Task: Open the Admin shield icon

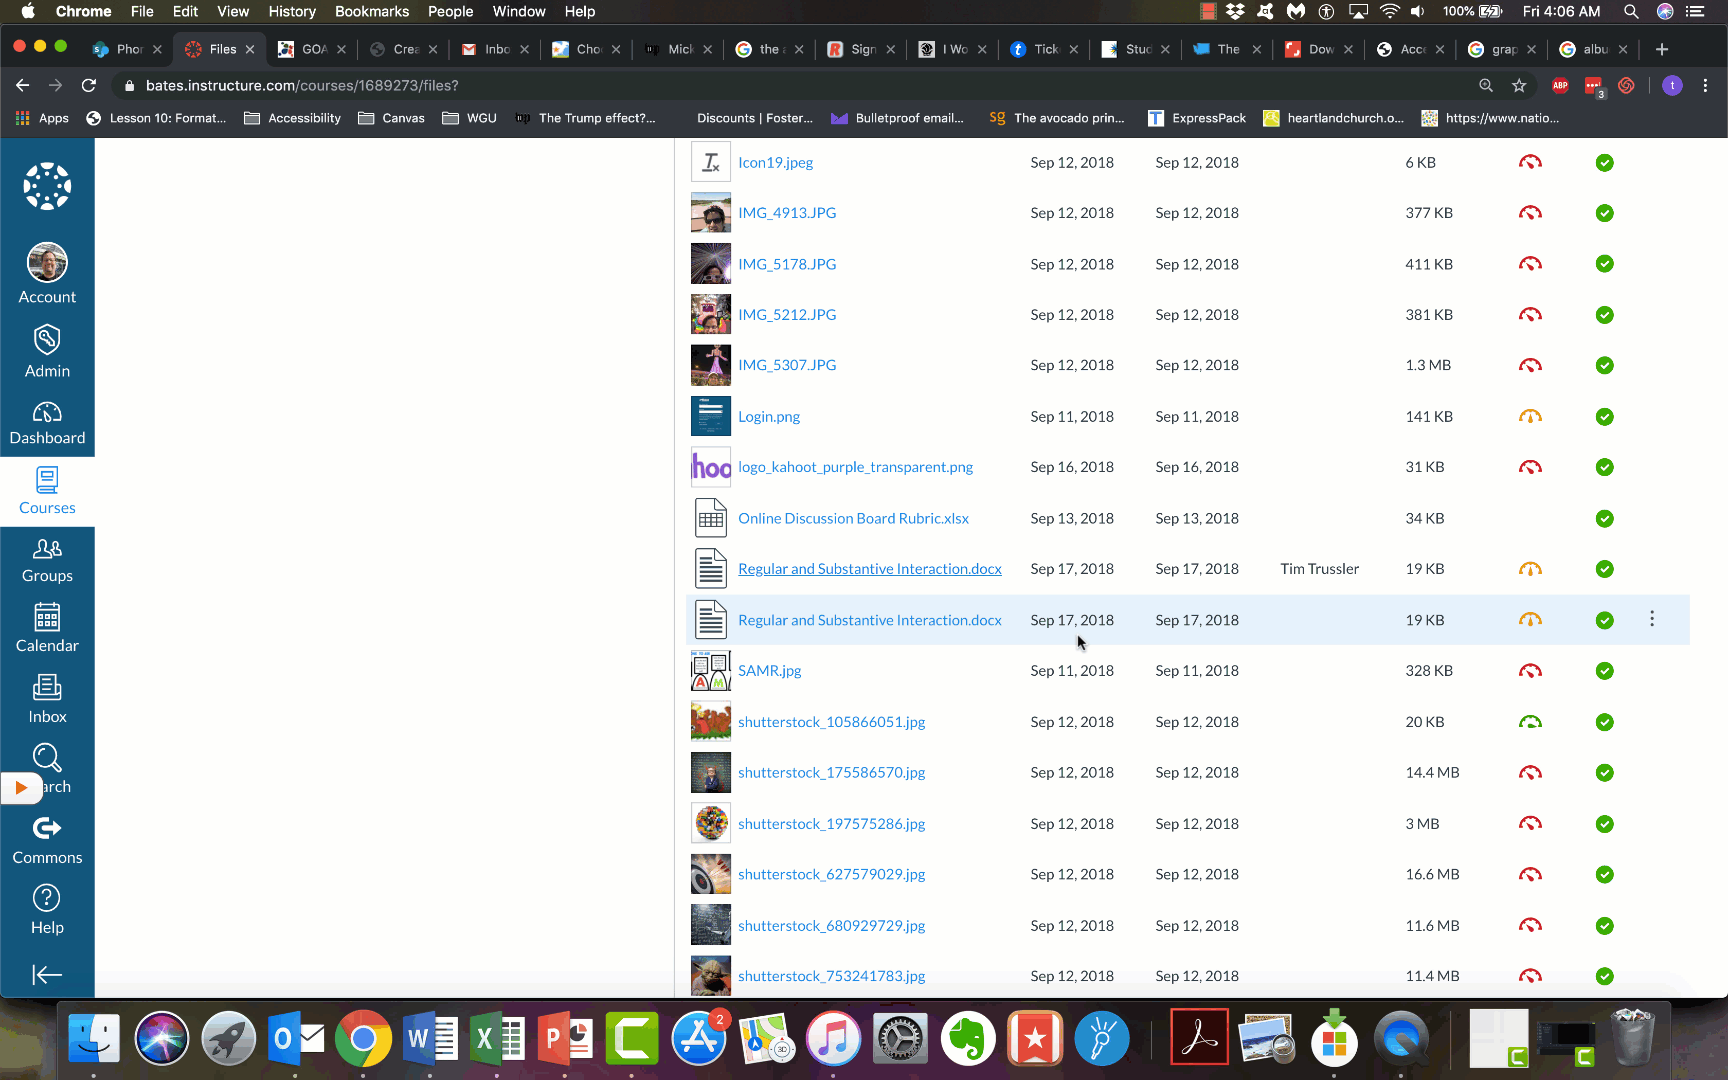Action: 47,351
